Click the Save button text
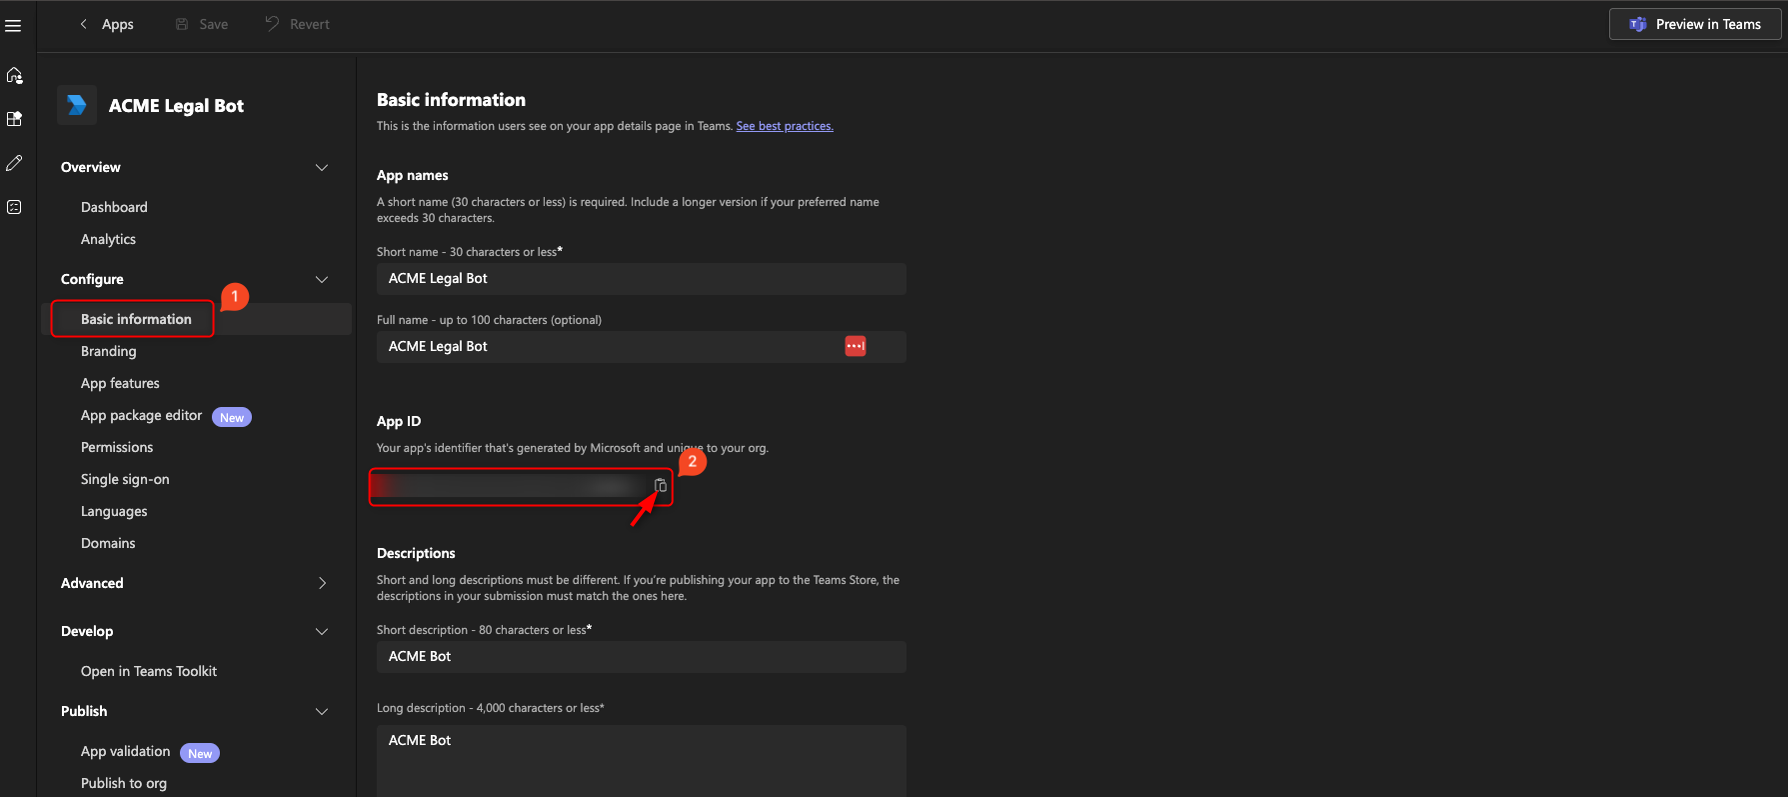The image size is (1788, 797). [213, 24]
